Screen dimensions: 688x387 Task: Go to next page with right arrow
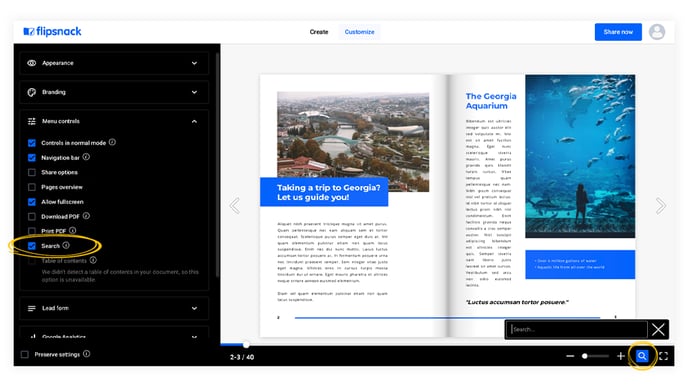[661, 205]
